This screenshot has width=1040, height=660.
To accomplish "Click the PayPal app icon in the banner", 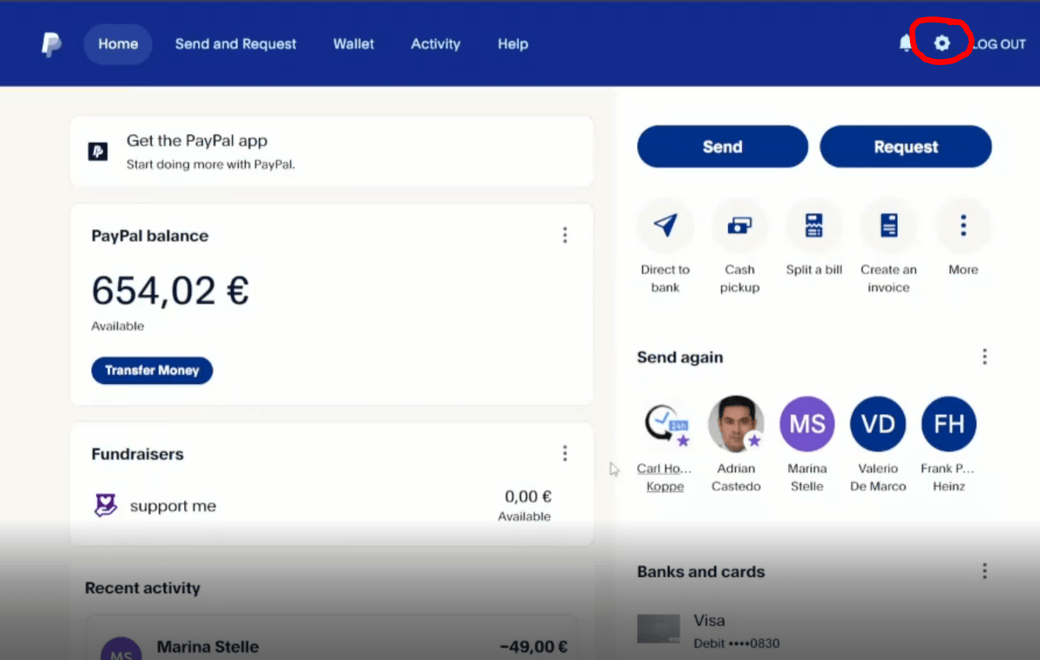I will click(98, 151).
